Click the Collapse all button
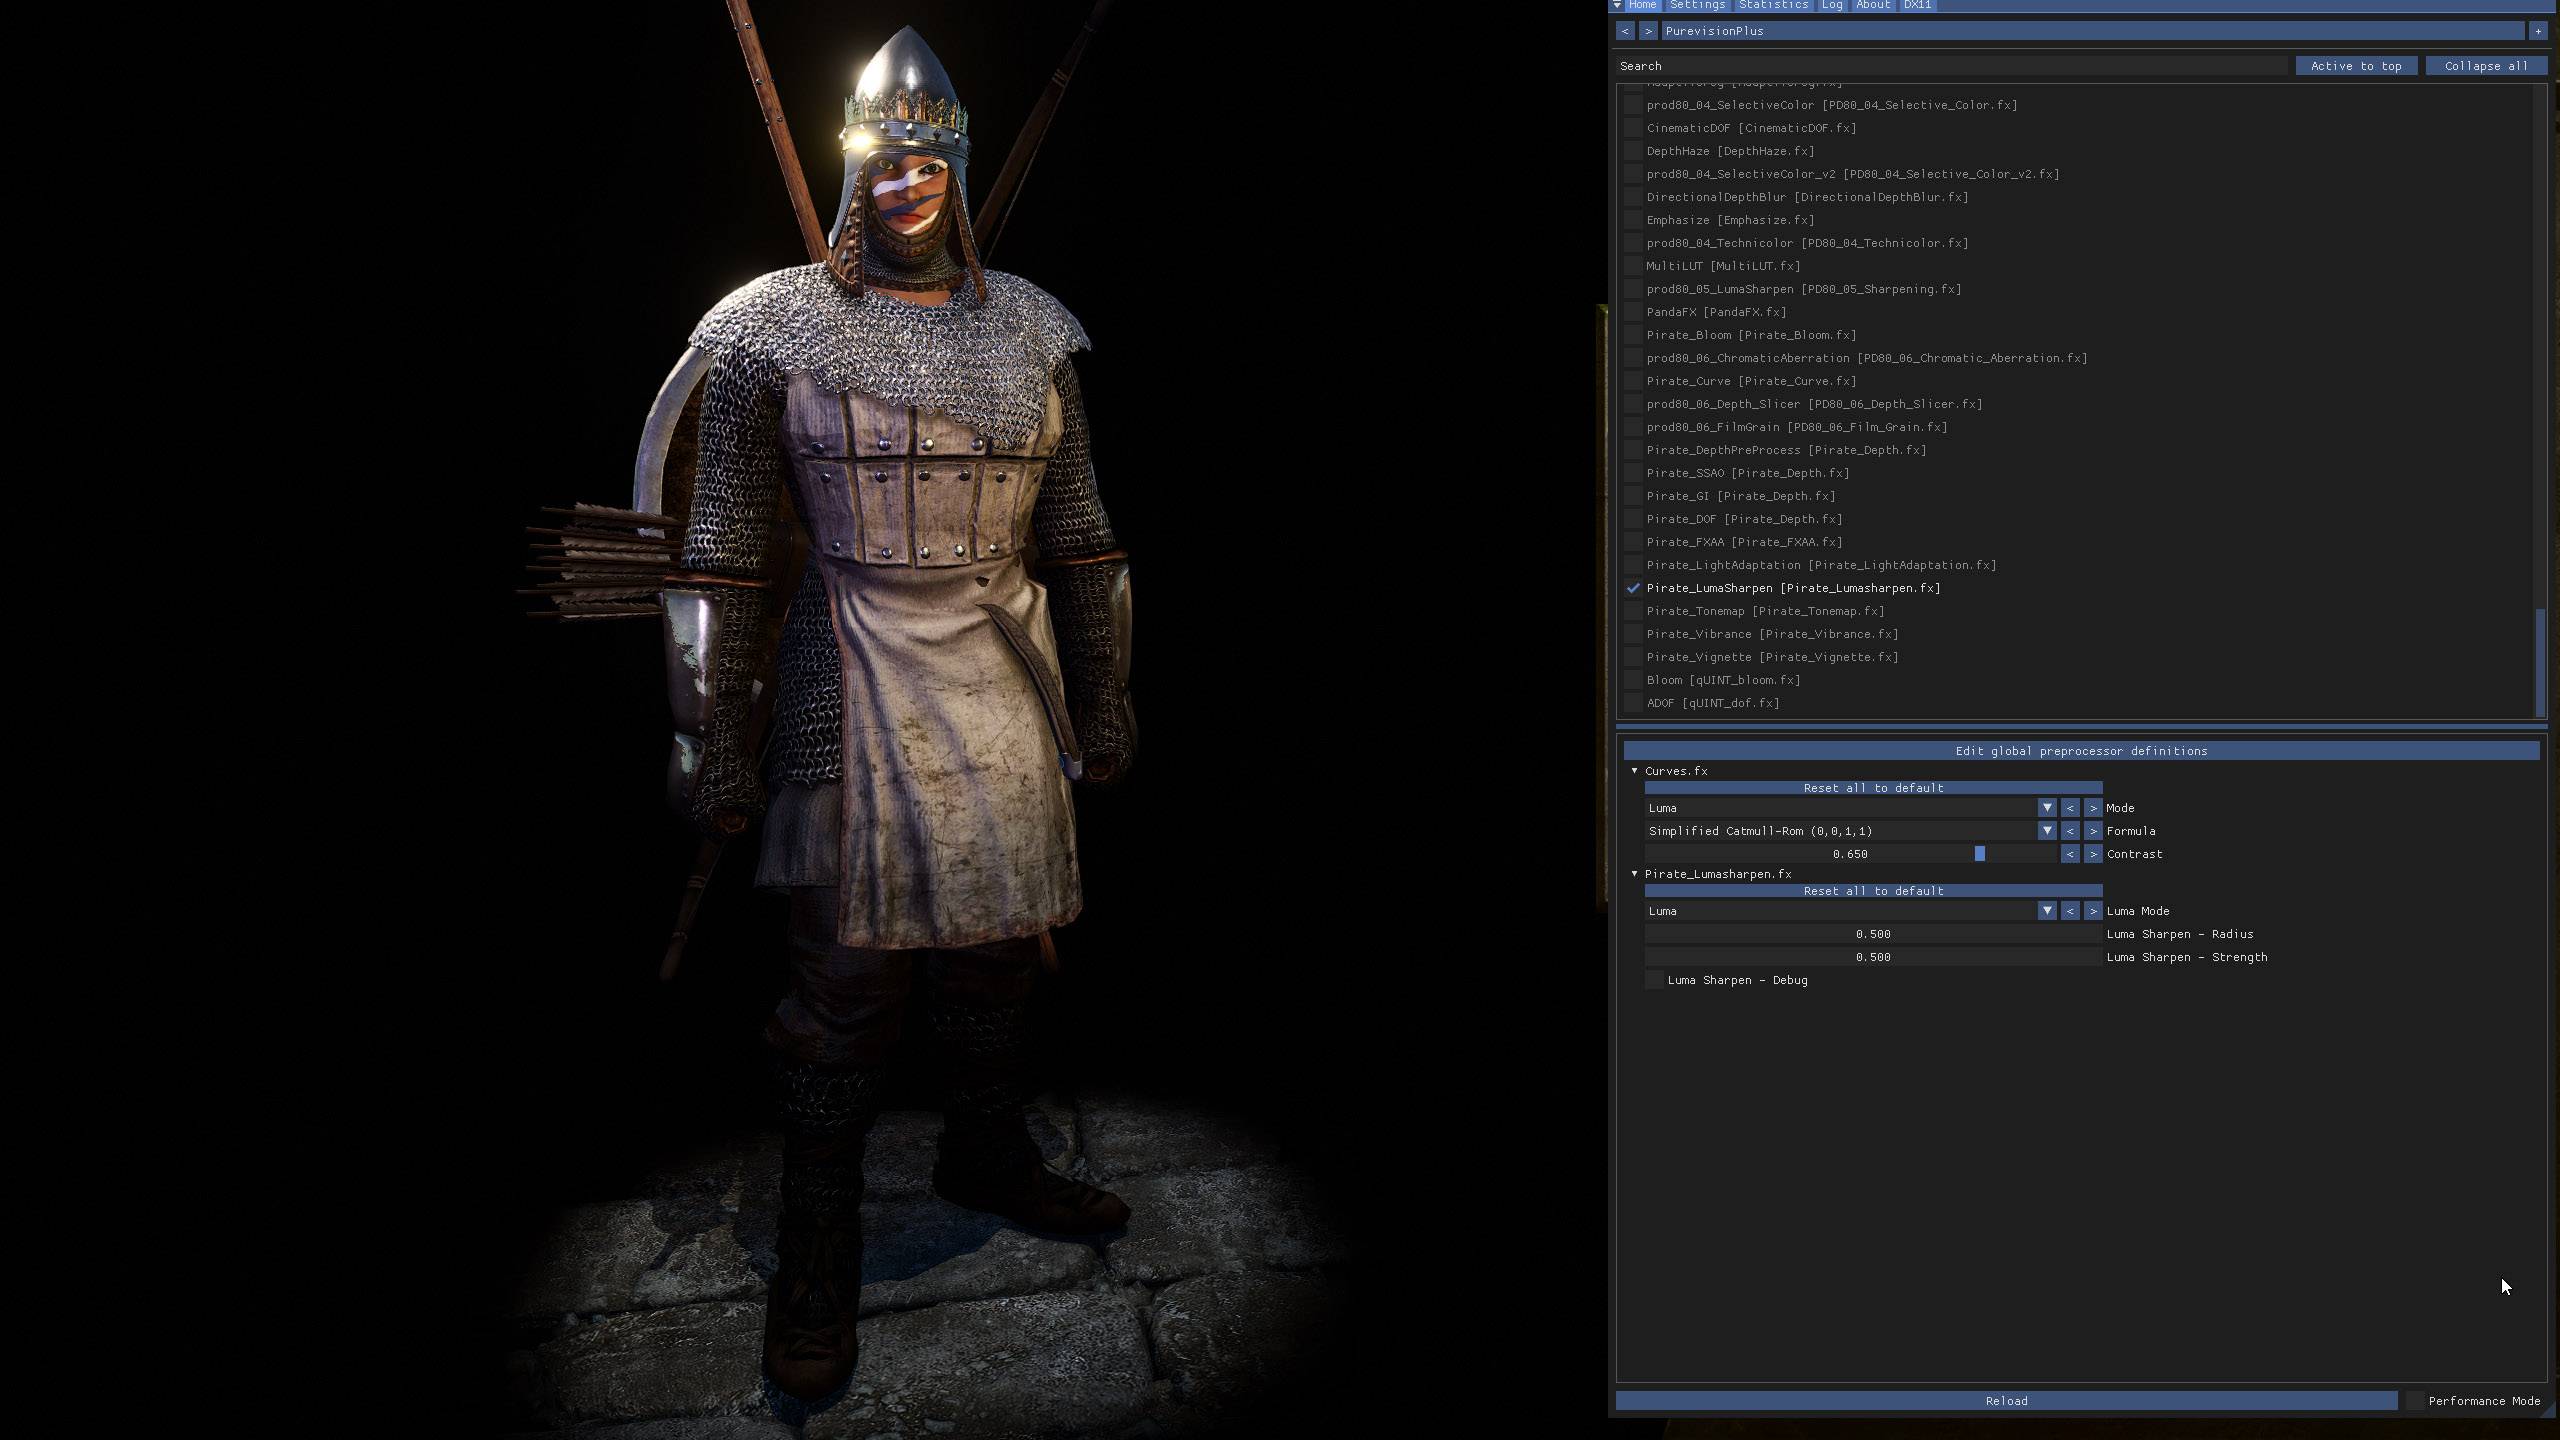Viewport: 2560px width, 1440px height. pyautogui.click(x=2486, y=66)
